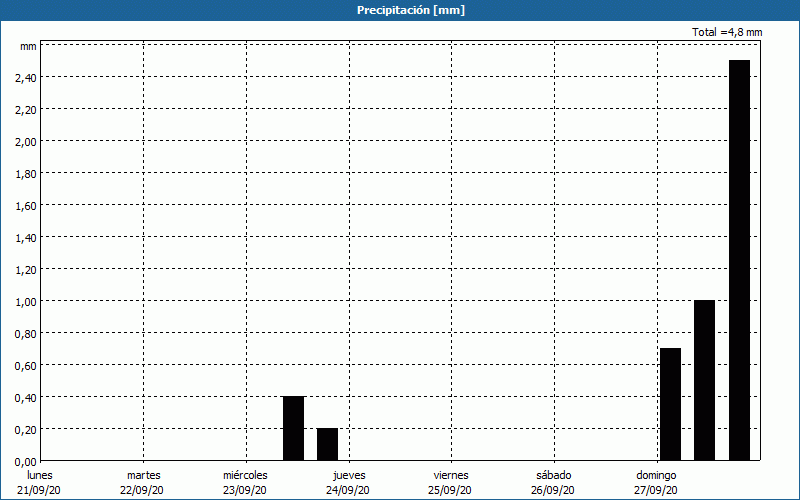Click the 0,00 axis value
This screenshot has width=800, height=500.
click(26, 462)
